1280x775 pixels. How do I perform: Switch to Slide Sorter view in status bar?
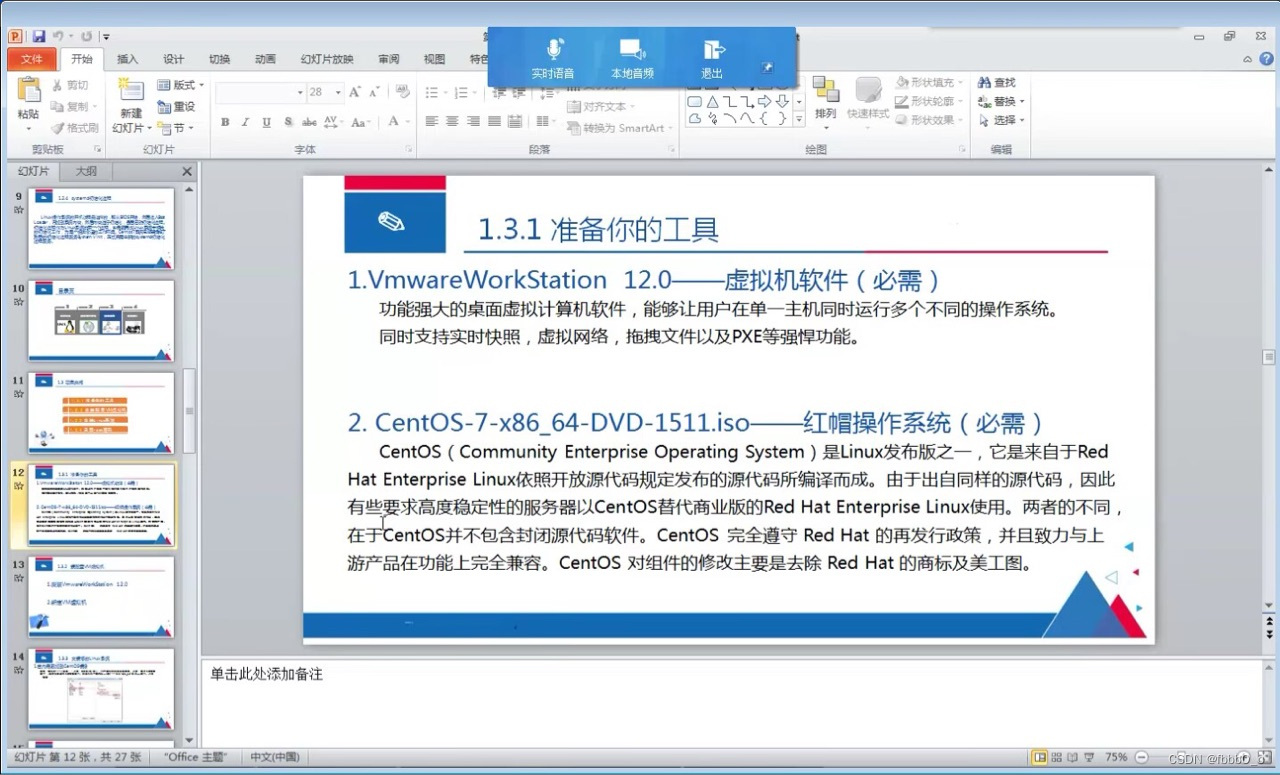pyautogui.click(x=1058, y=758)
